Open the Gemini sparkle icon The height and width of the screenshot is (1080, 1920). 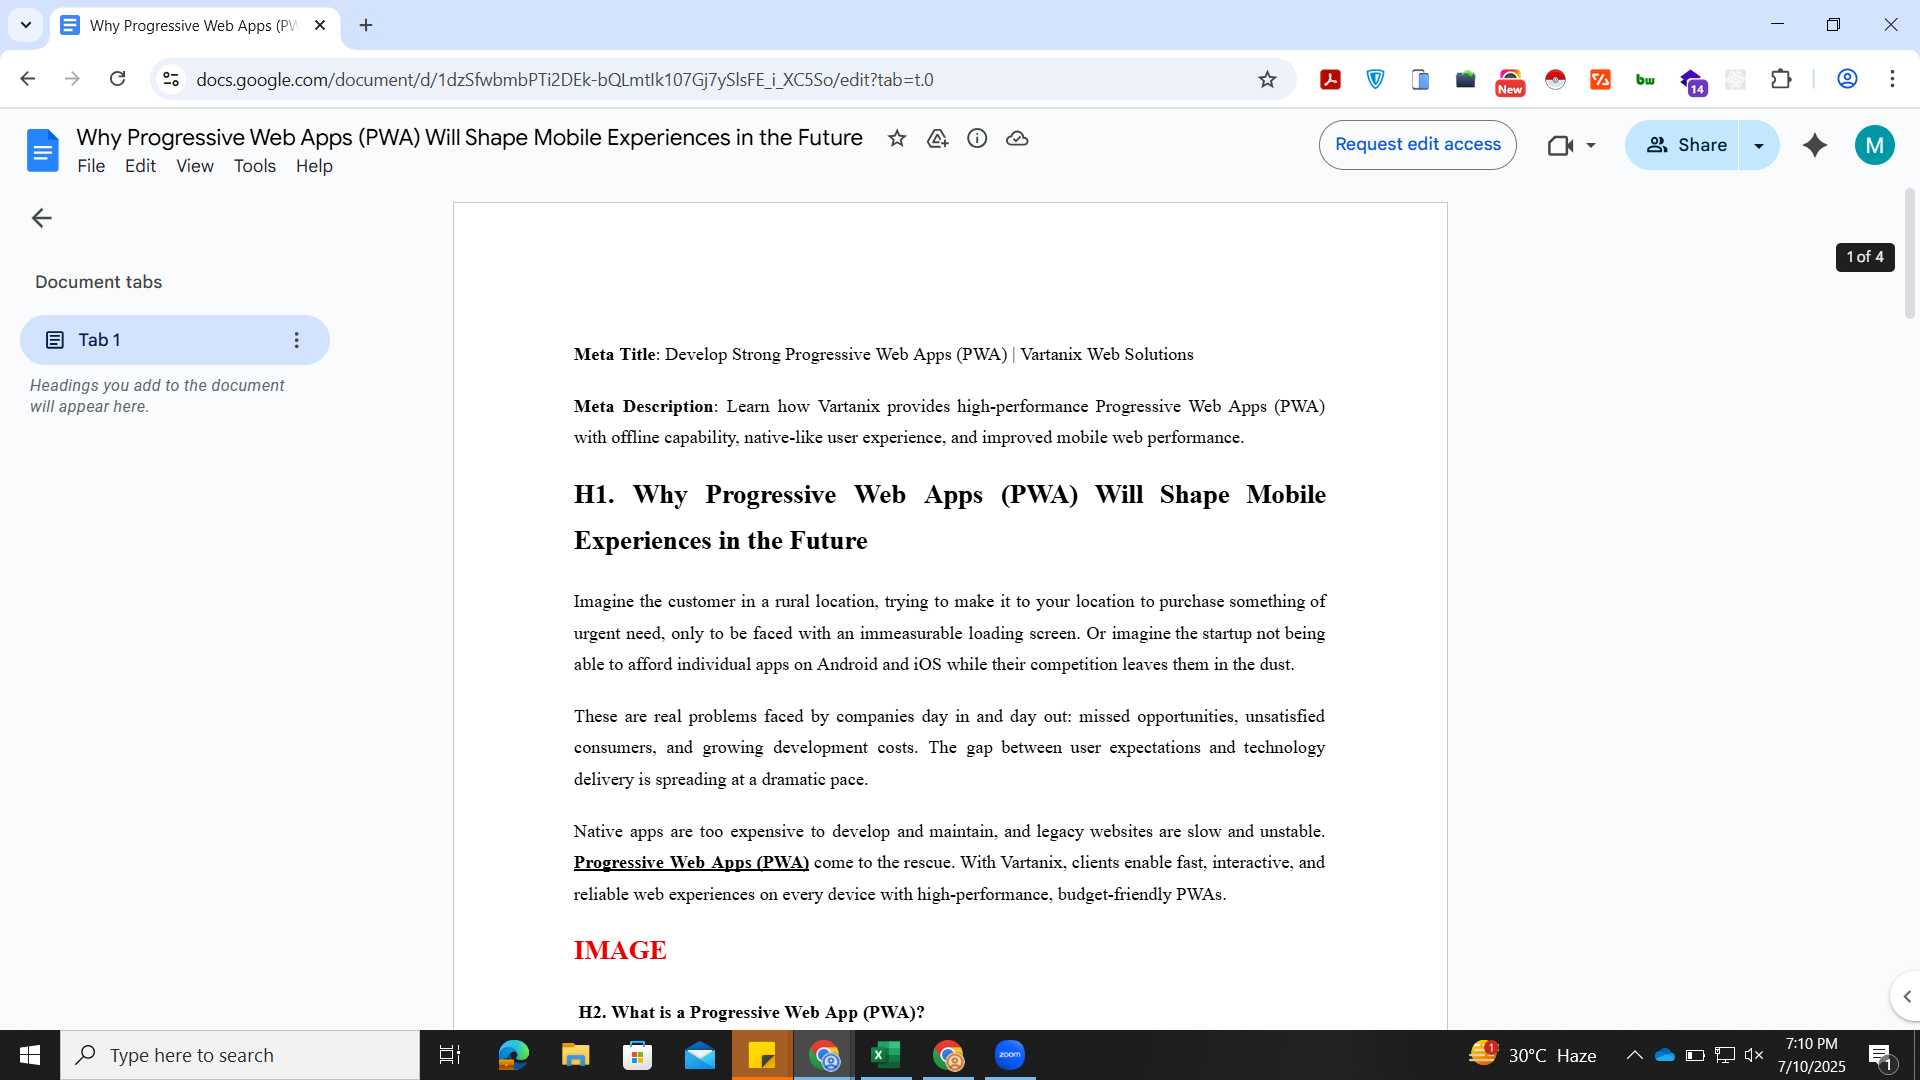[1815, 146]
